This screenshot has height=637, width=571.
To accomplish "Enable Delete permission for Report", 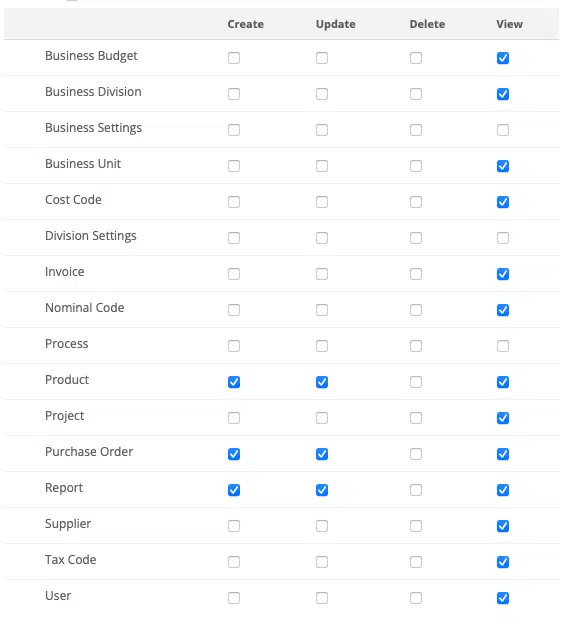I will (416, 490).
